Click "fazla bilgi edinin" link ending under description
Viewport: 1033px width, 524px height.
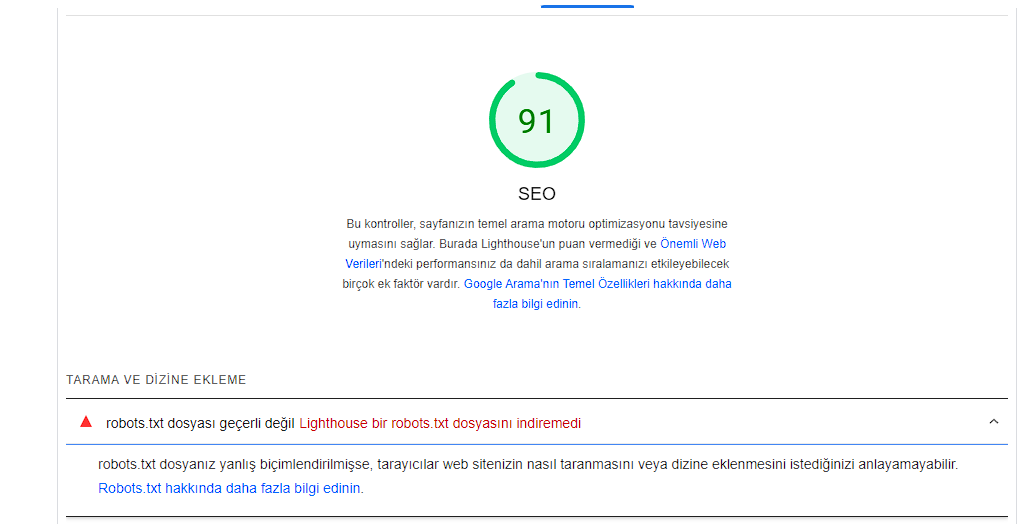coord(536,304)
